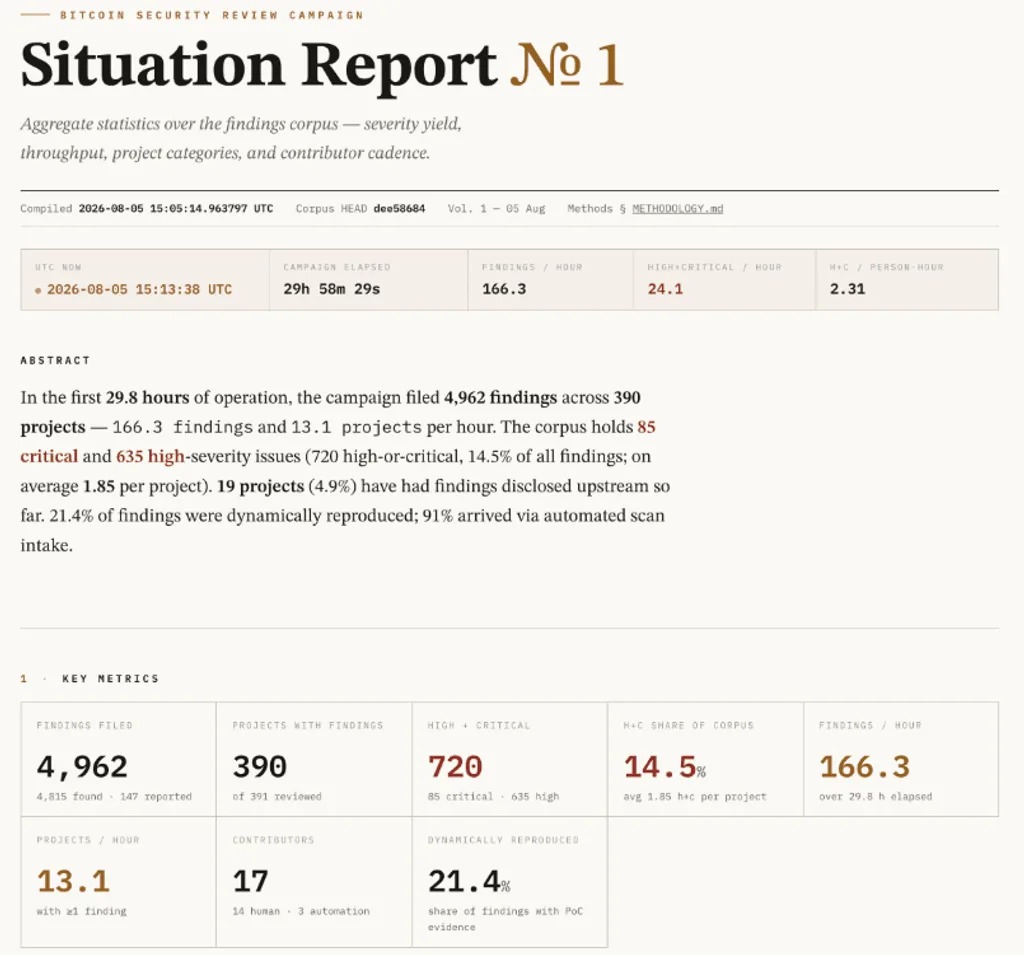Image resolution: width=1024 pixels, height=955 pixels.
Task: Click the Contributors 17 card
Action: [x=314, y=882]
